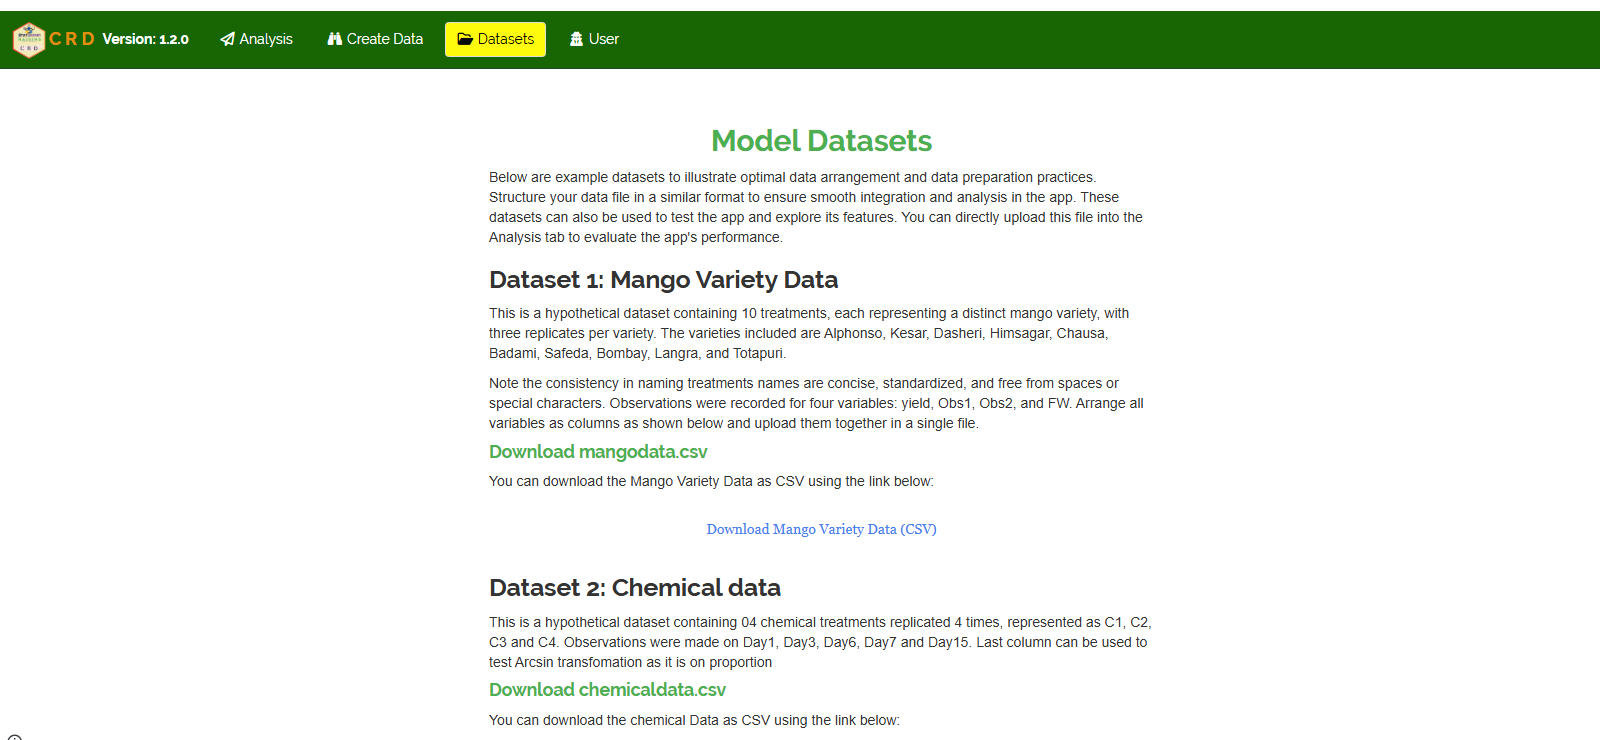Image resolution: width=1600 pixels, height=740 pixels.
Task: Click the 'Version: 1.2.0' label
Action: pos(145,39)
